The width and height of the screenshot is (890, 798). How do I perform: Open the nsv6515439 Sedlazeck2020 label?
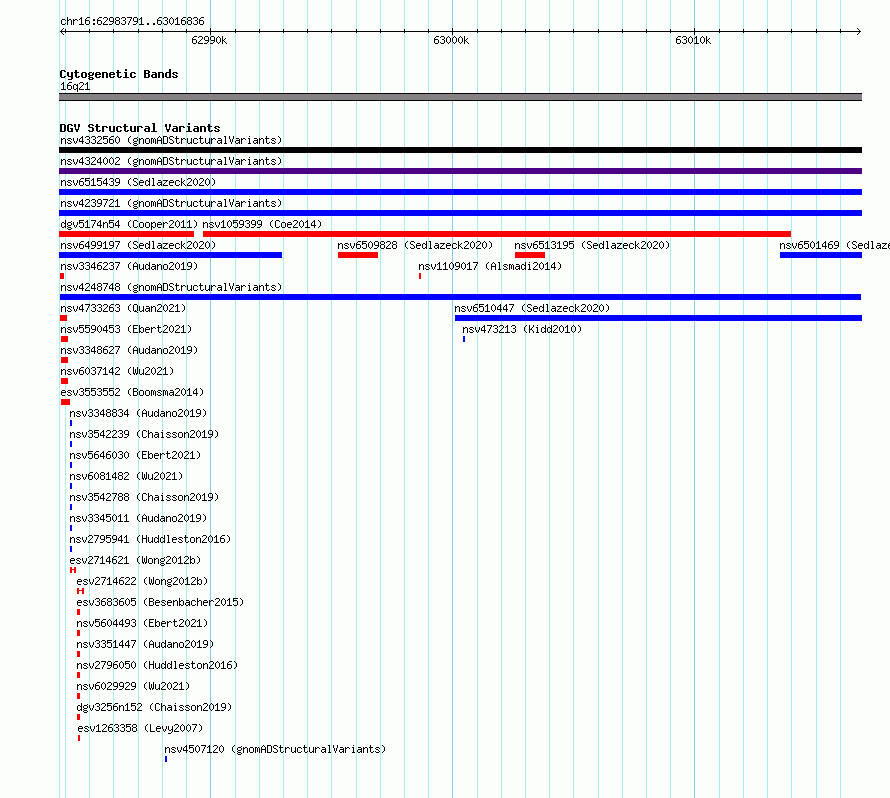click(138, 182)
